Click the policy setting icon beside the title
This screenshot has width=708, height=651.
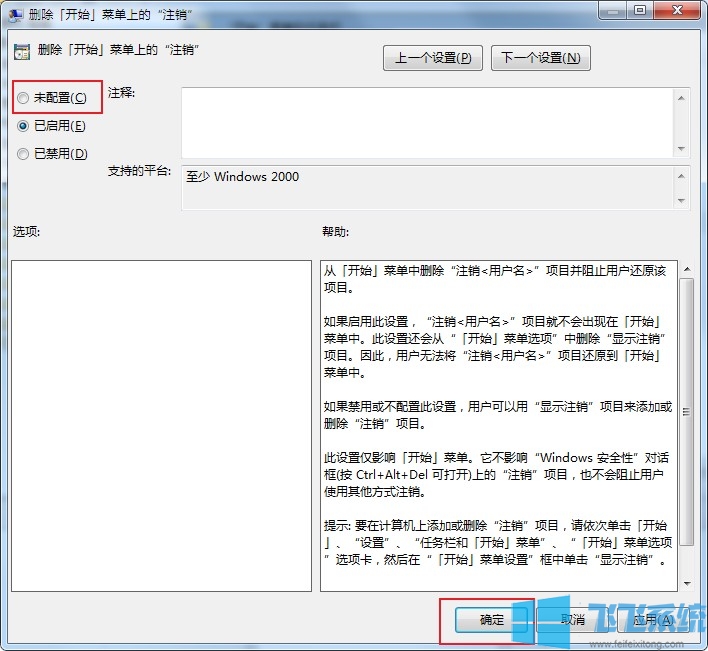22,52
